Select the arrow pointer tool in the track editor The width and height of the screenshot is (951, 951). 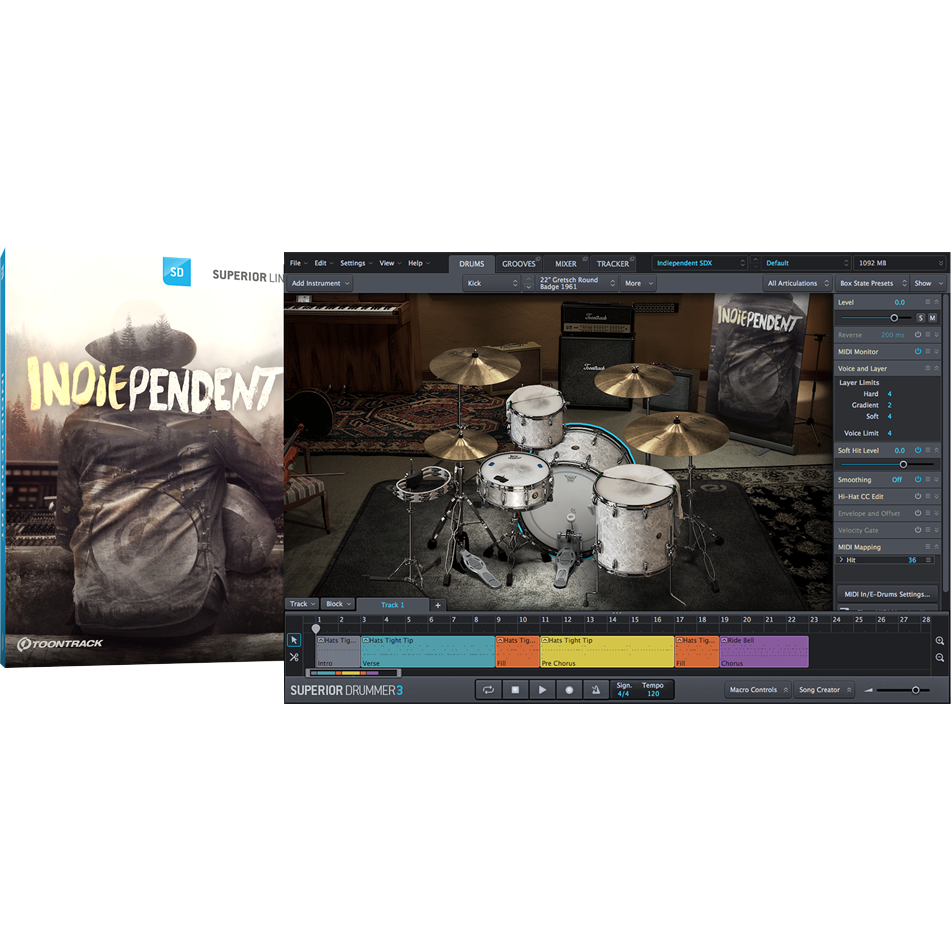[x=294, y=640]
